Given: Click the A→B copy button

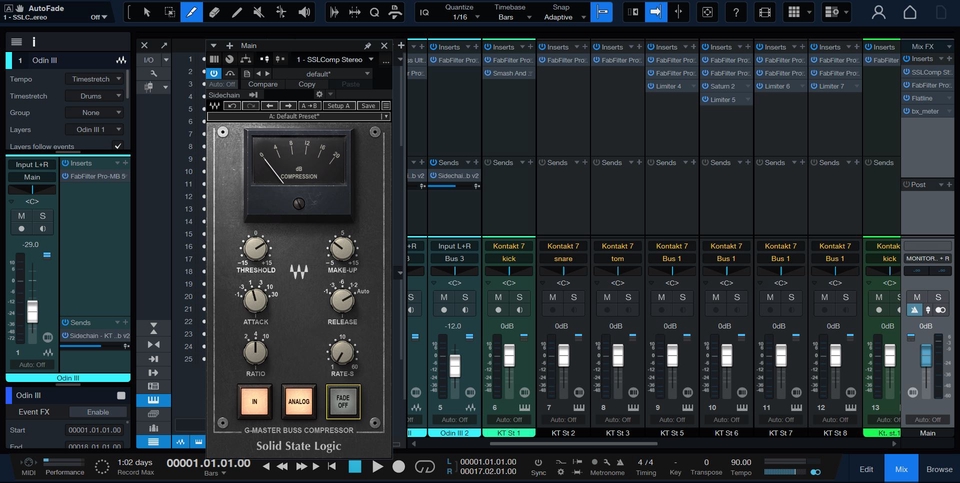Looking at the screenshot, I should point(310,106).
